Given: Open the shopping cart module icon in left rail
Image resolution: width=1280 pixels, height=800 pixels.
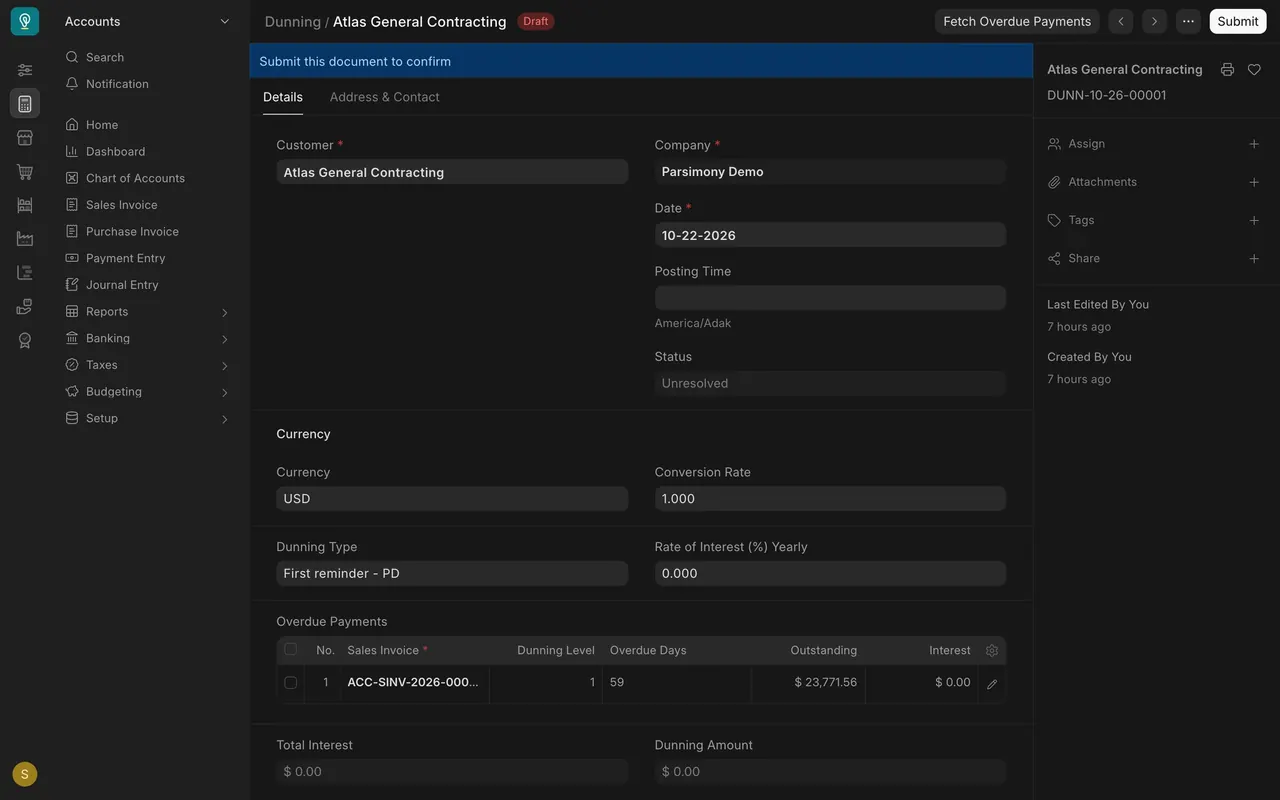Looking at the screenshot, I should pyautogui.click(x=25, y=171).
